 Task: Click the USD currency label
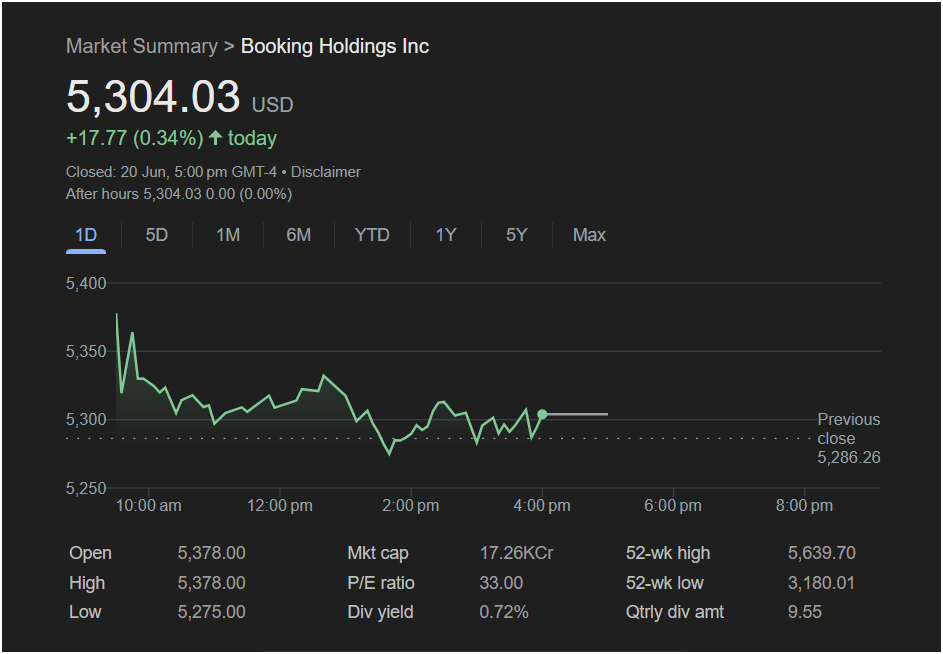tap(272, 105)
